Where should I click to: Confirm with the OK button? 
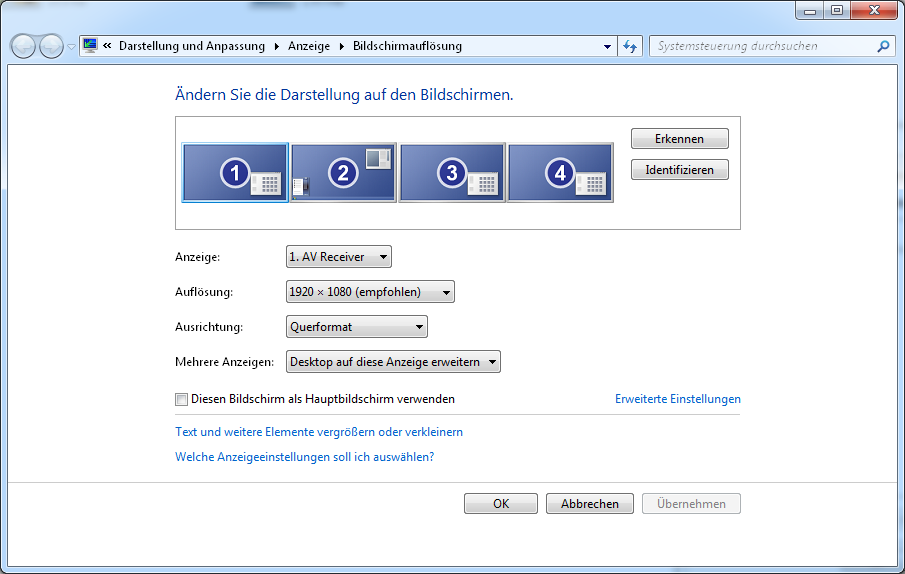pyautogui.click(x=500, y=504)
